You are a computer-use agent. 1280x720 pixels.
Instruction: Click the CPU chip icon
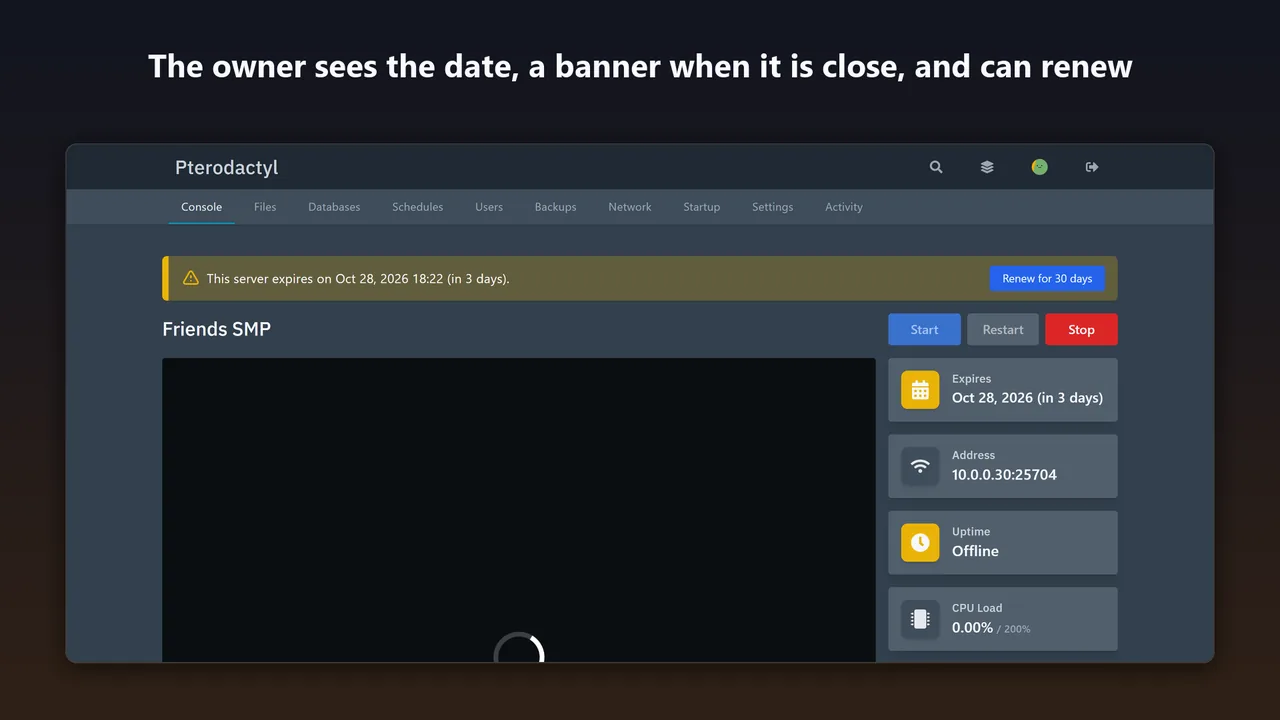pos(920,619)
